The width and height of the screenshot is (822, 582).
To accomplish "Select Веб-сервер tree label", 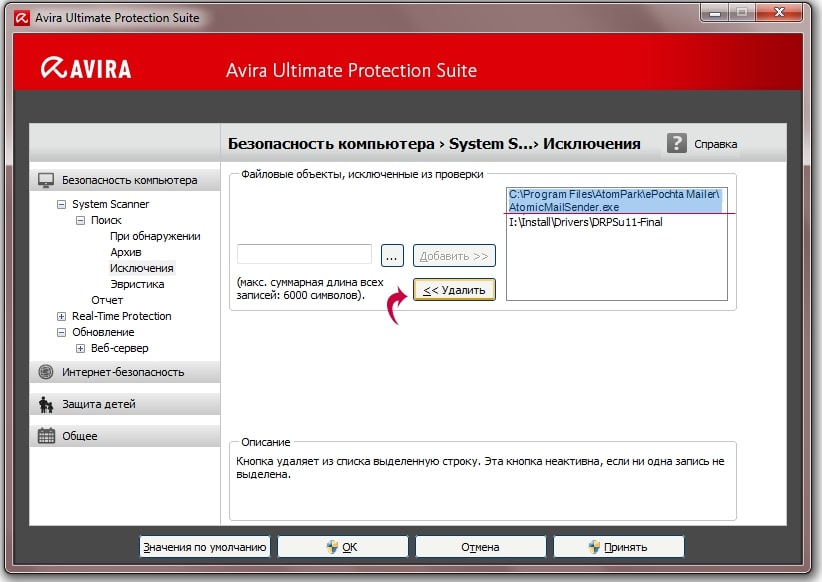I will click(120, 348).
